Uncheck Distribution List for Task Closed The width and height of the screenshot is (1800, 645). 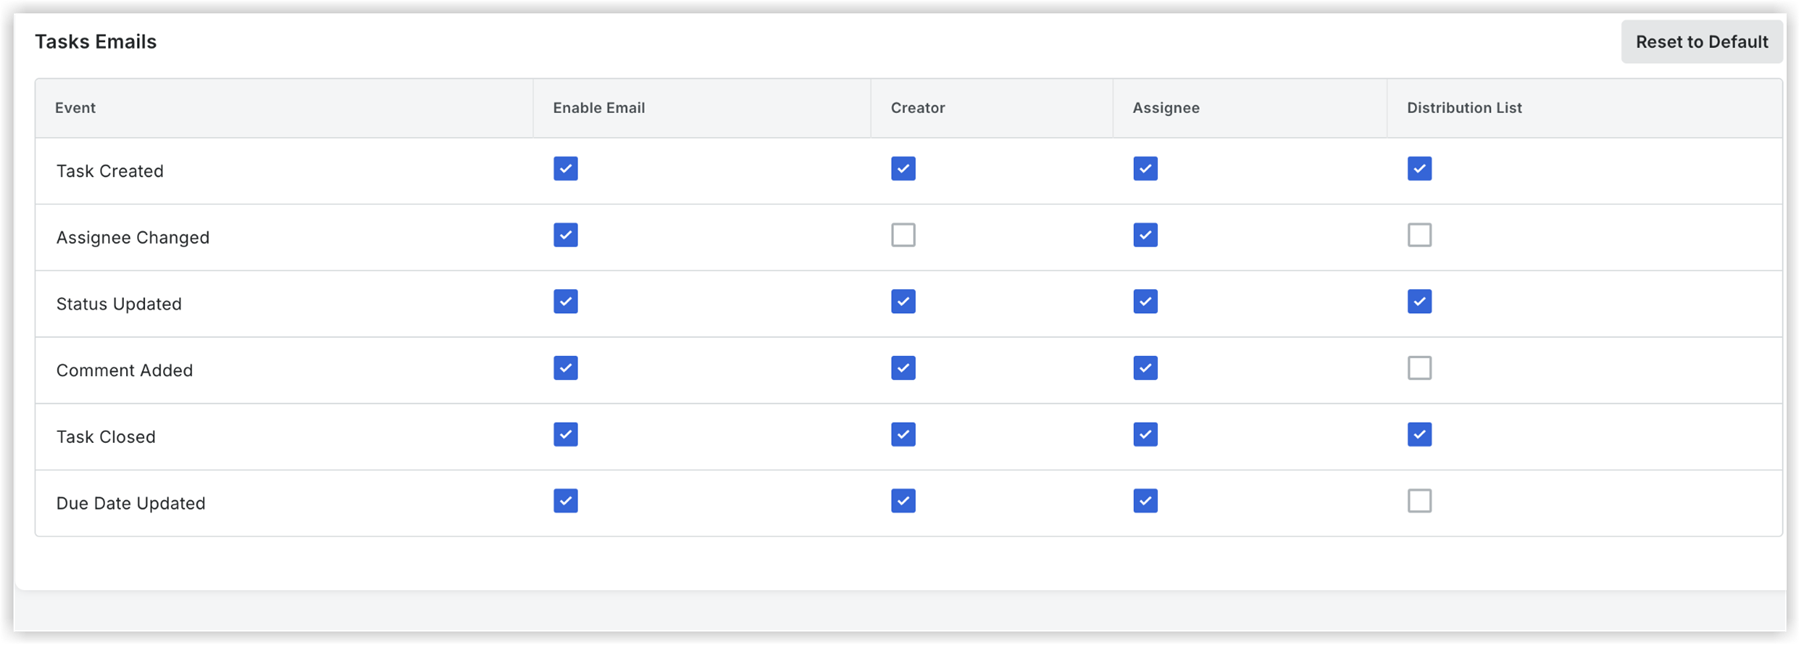click(x=1419, y=435)
